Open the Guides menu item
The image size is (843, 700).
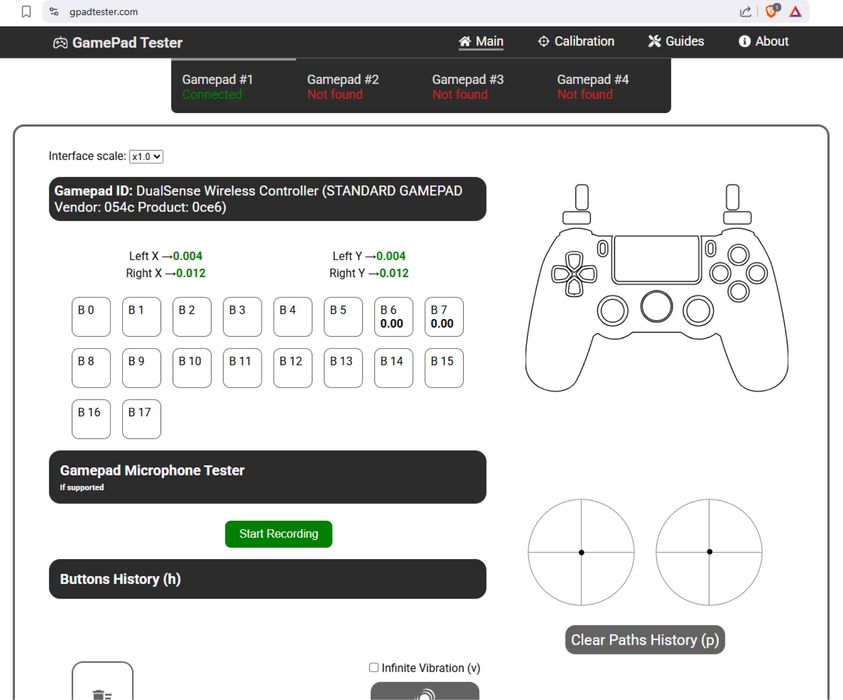pos(676,41)
